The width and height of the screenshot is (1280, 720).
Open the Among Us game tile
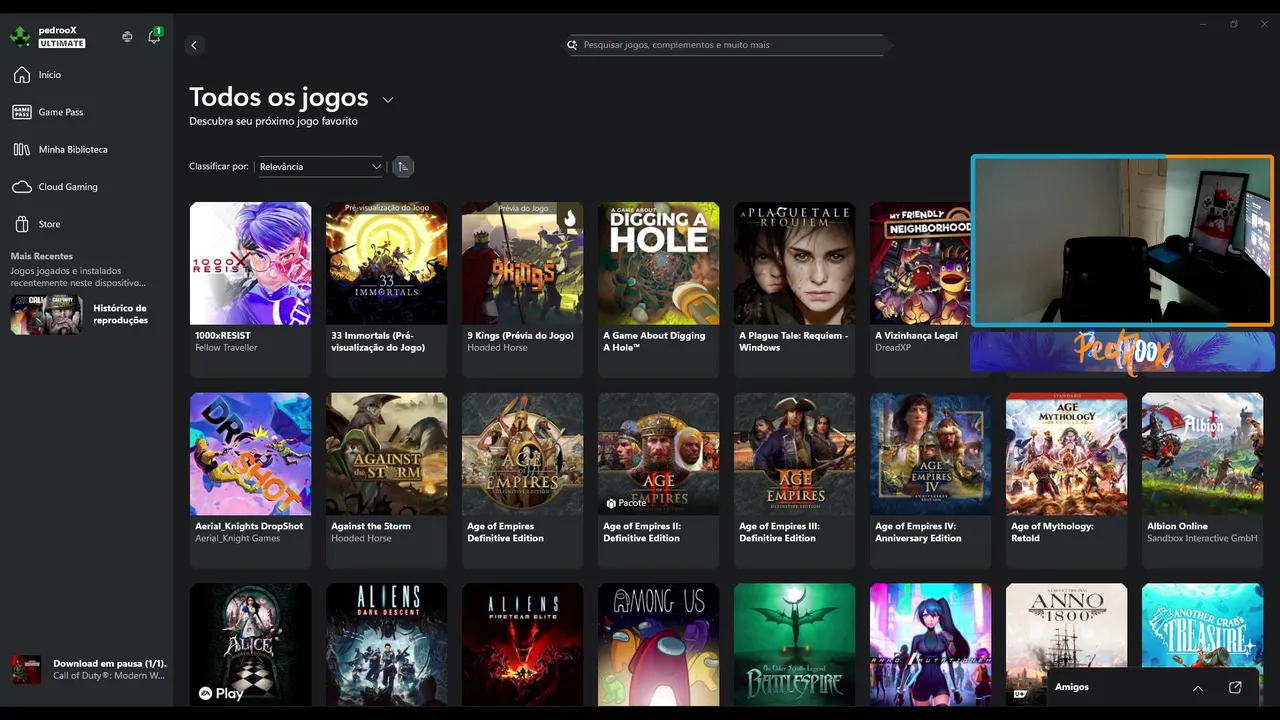[x=658, y=645]
